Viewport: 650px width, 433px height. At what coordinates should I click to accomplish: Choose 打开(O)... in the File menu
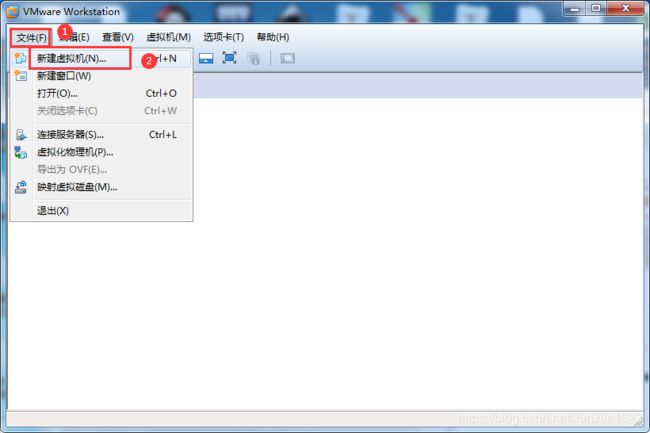102,93
